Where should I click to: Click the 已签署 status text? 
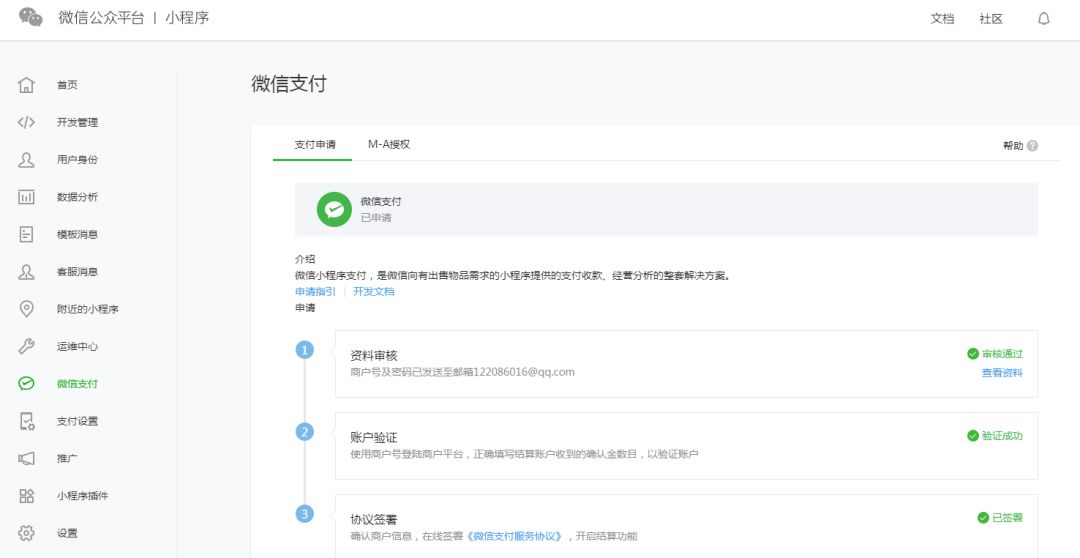[x=1007, y=517]
